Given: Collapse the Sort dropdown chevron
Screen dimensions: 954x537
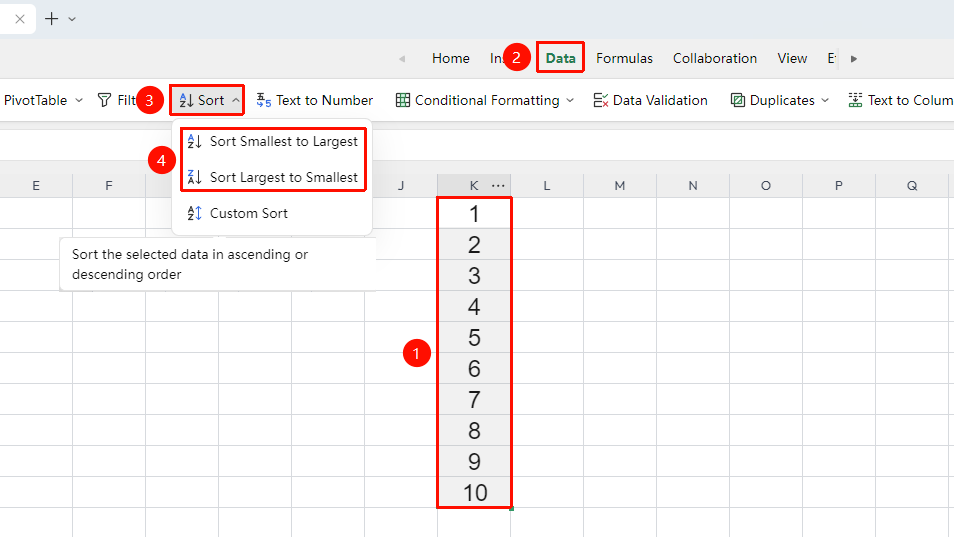Looking at the screenshot, I should (x=235, y=100).
